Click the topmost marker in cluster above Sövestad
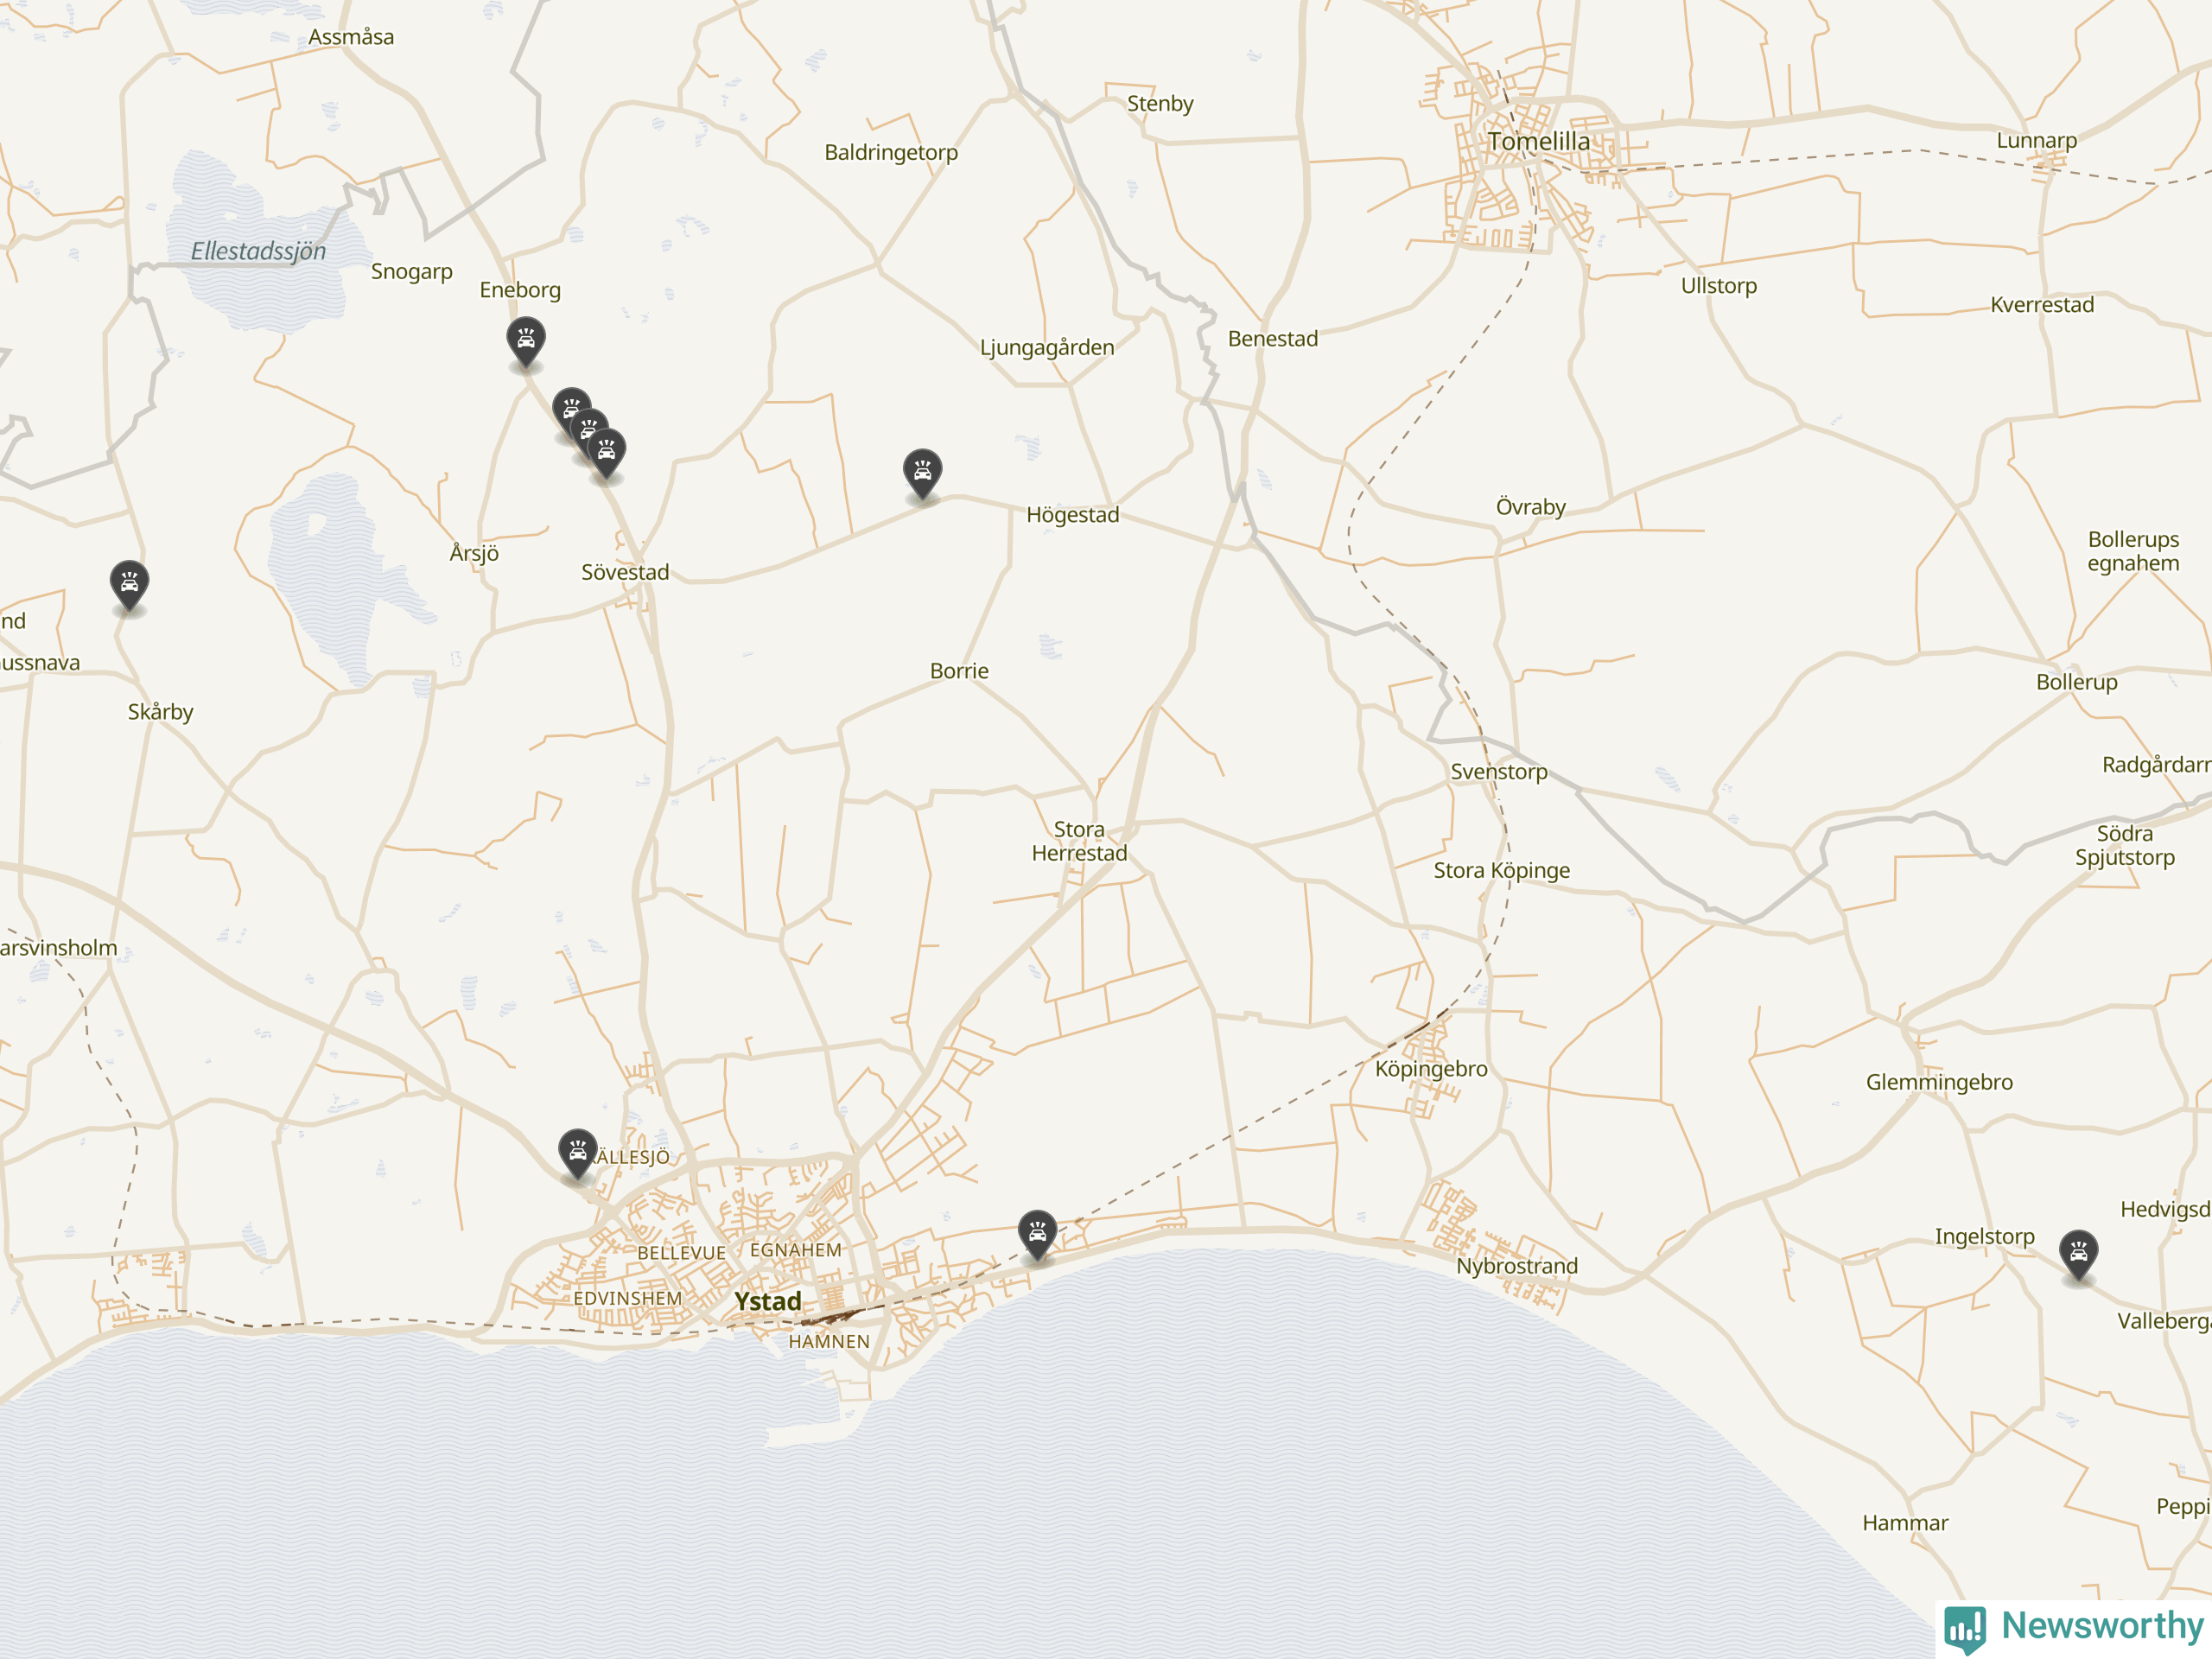2212x1659 pixels. tap(570, 403)
